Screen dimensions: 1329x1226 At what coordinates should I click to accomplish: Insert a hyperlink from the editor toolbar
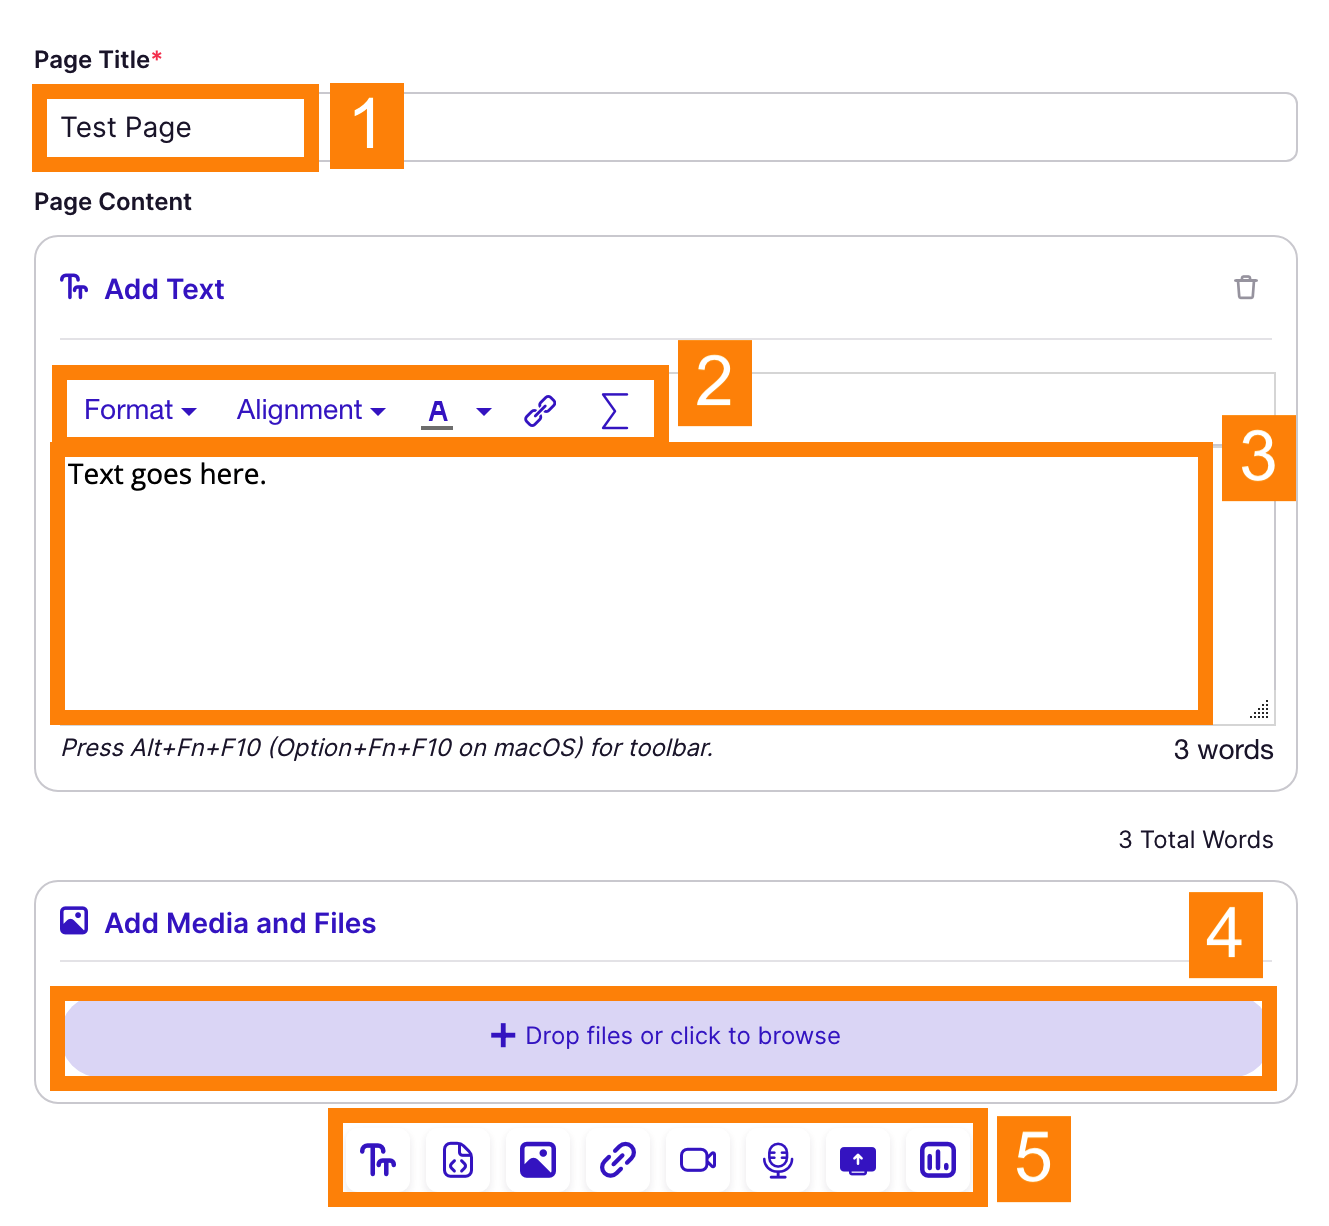pyautogui.click(x=540, y=411)
